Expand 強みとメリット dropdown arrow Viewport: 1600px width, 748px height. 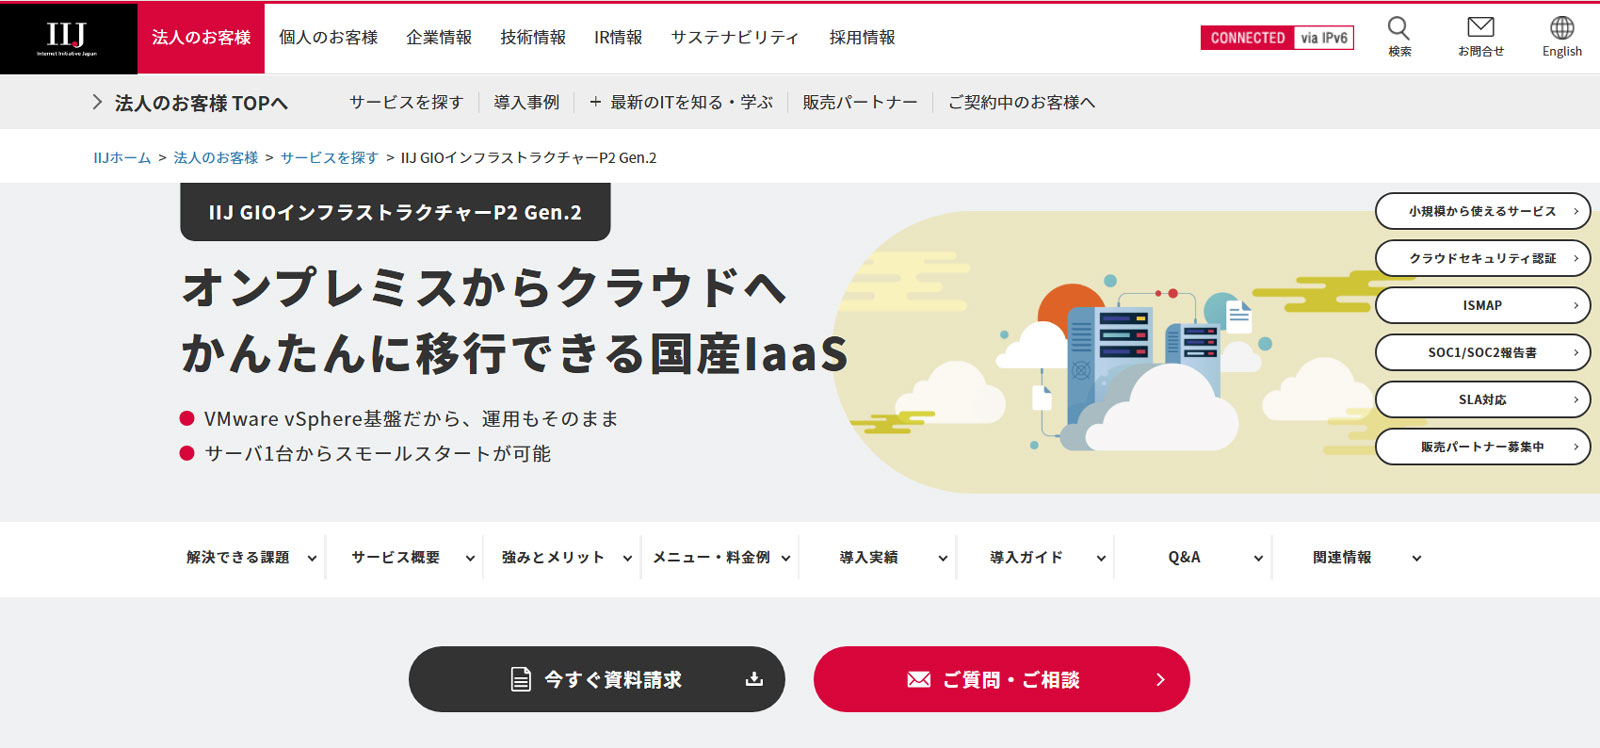point(627,559)
